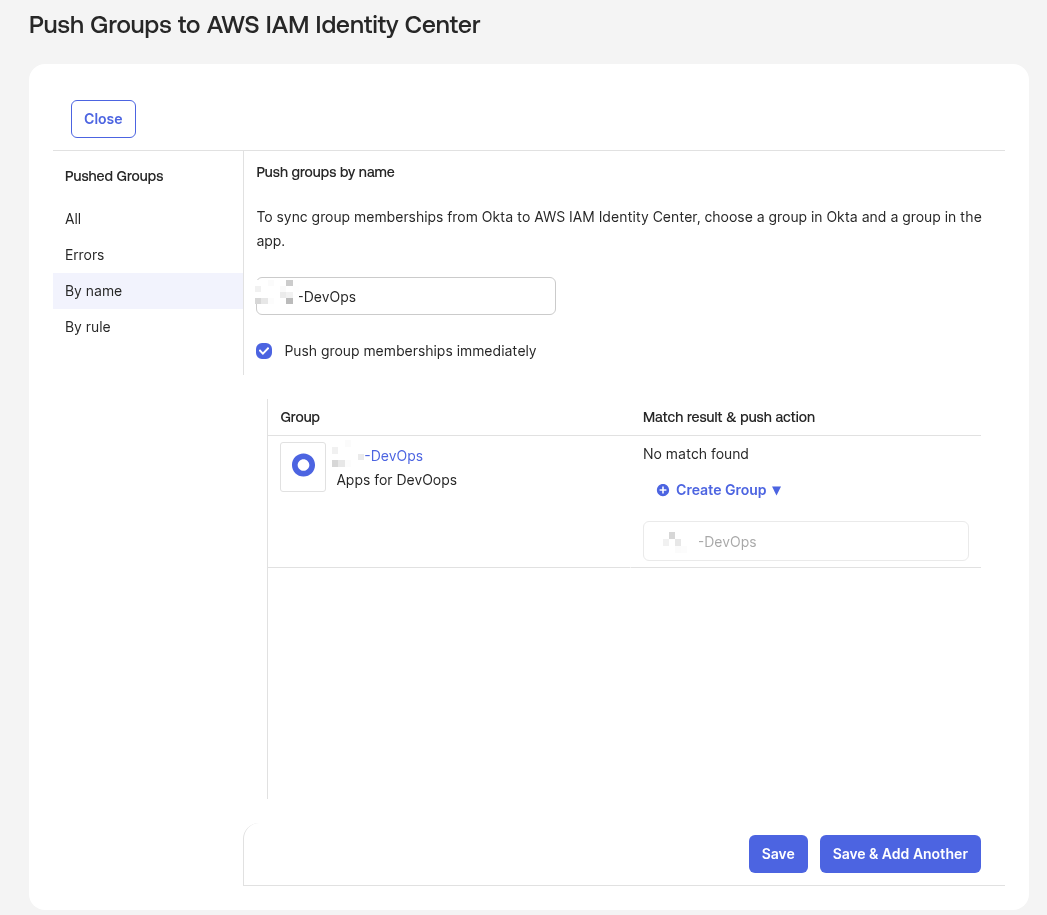The width and height of the screenshot is (1047, 915).
Task: Click the 'No match found' status text
Action: [x=696, y=454]
